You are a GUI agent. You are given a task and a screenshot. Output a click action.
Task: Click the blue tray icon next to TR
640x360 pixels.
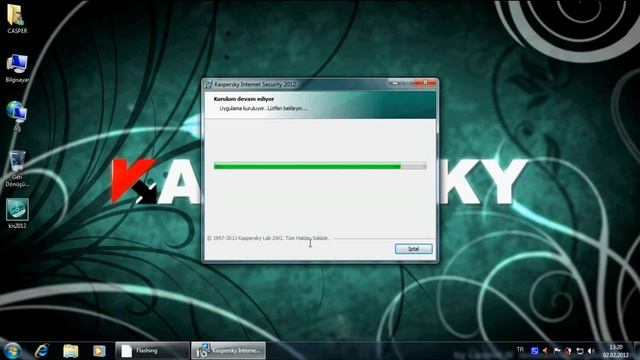(534, 351)
